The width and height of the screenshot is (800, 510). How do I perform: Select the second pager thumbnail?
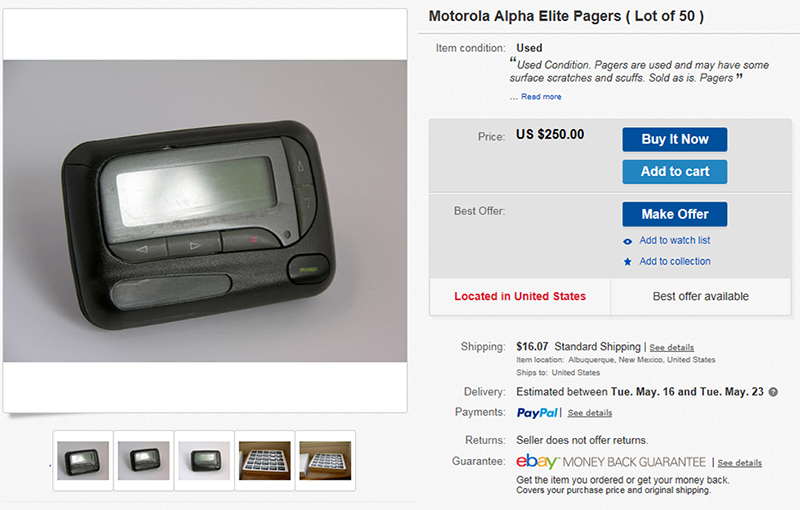(143, 461)
